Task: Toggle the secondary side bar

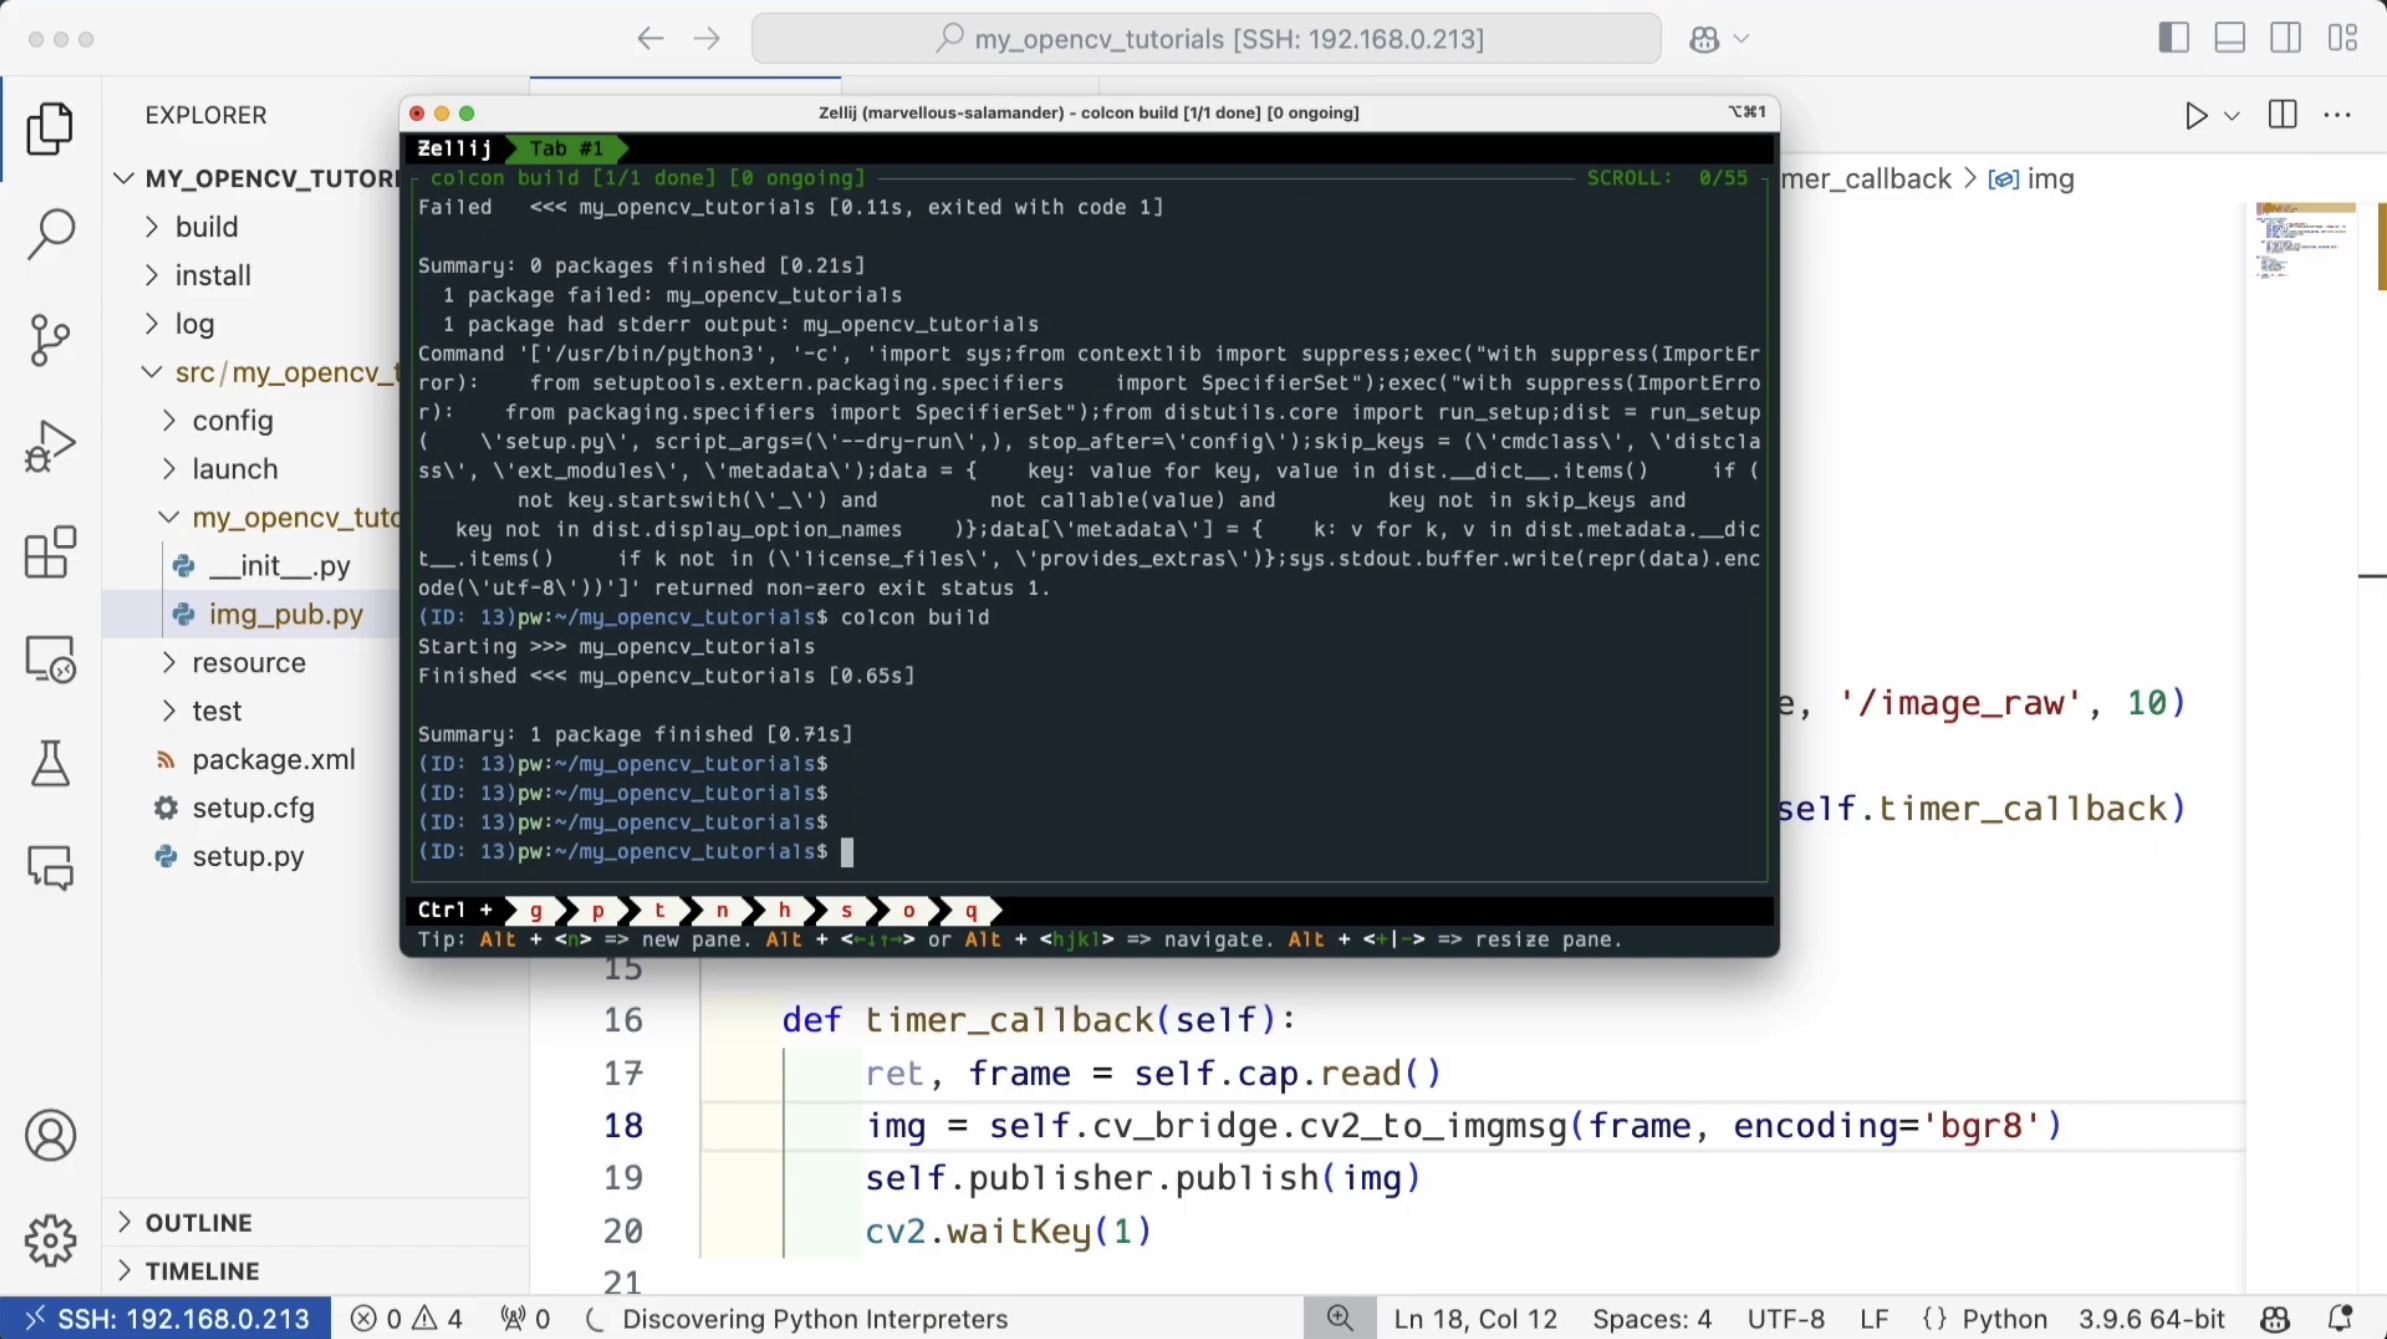Action: (x=2285, y=39)
